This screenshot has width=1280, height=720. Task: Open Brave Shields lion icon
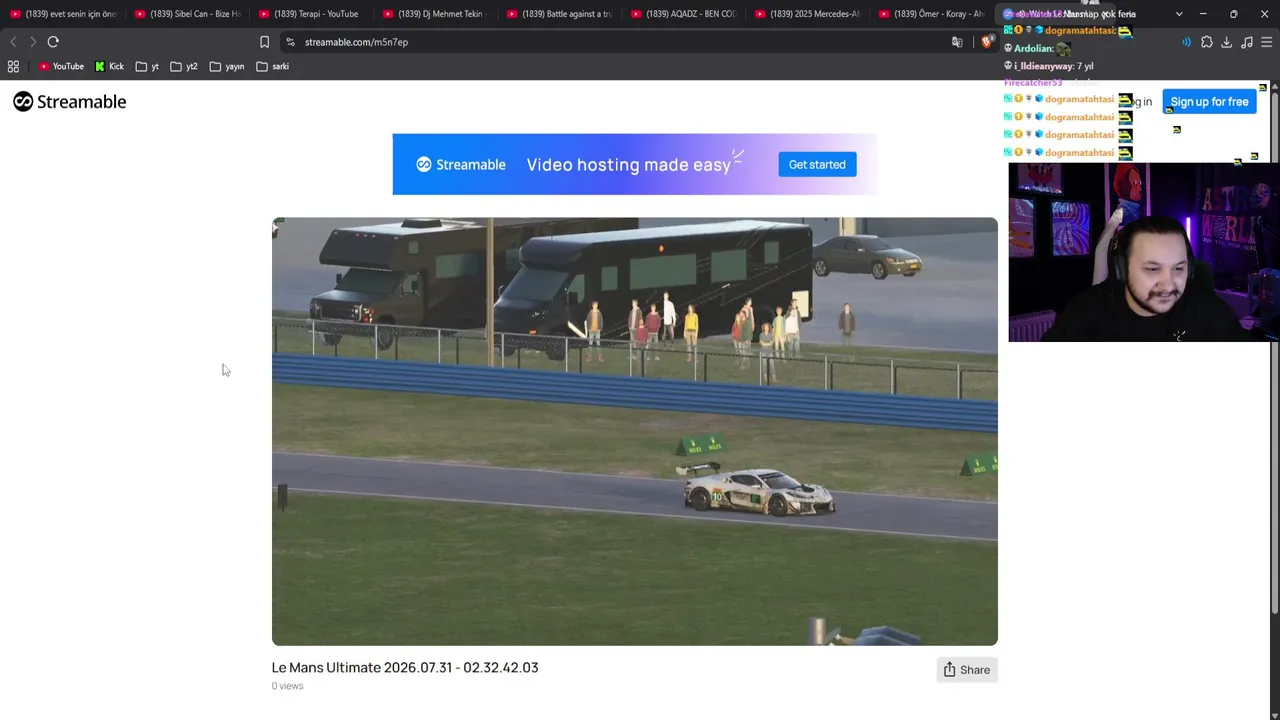[986, 42]
